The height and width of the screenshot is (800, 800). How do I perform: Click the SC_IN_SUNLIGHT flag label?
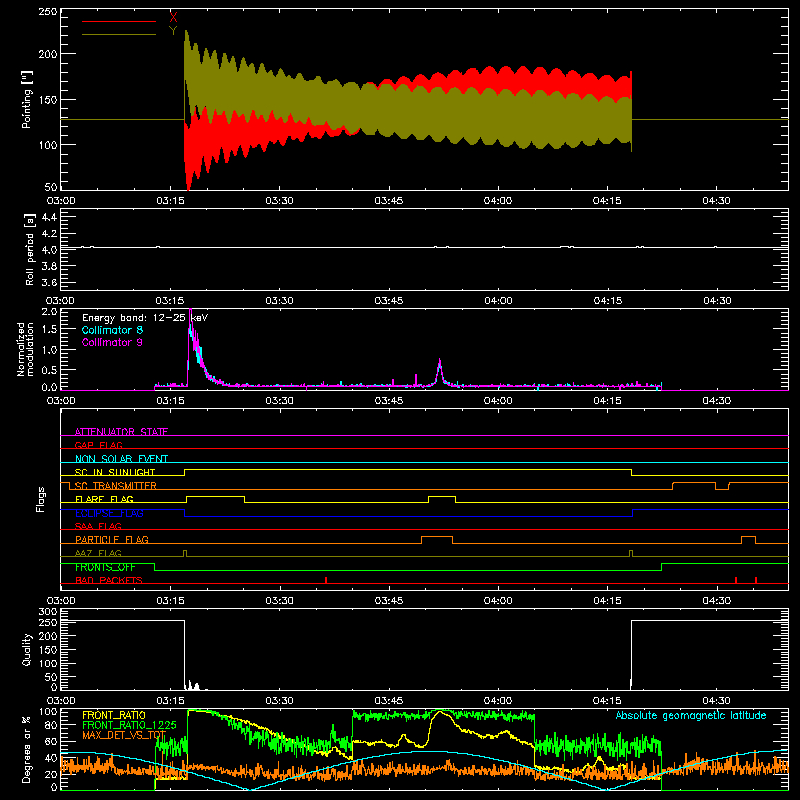point(114,472)
